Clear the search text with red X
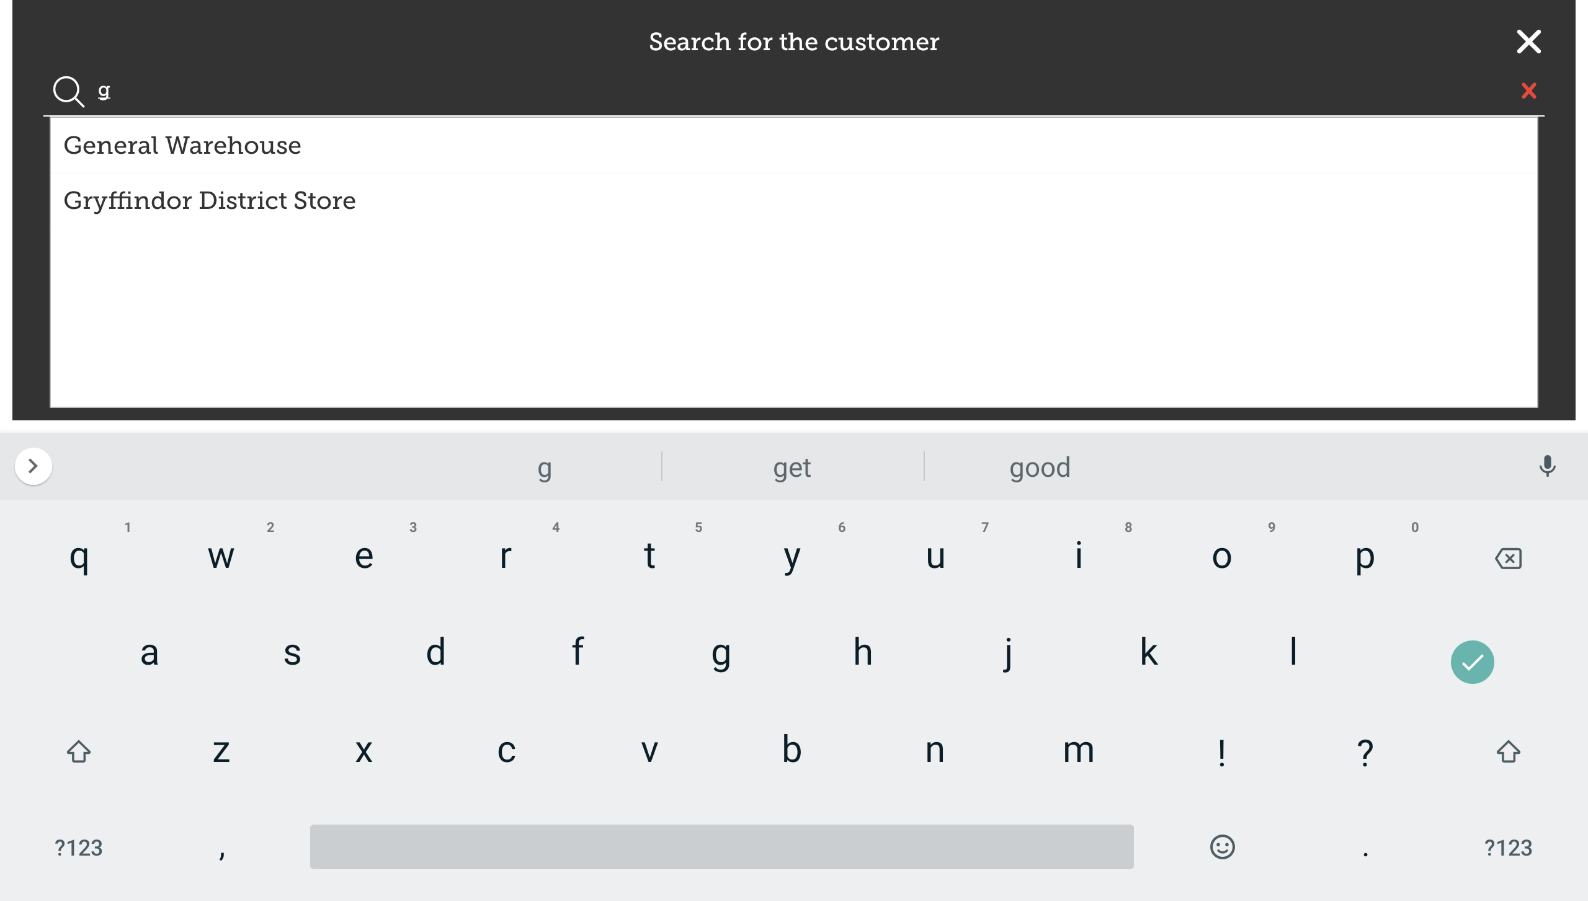Image resolution: width=1588 pixels, height=901 pixels. [1528, 91]
